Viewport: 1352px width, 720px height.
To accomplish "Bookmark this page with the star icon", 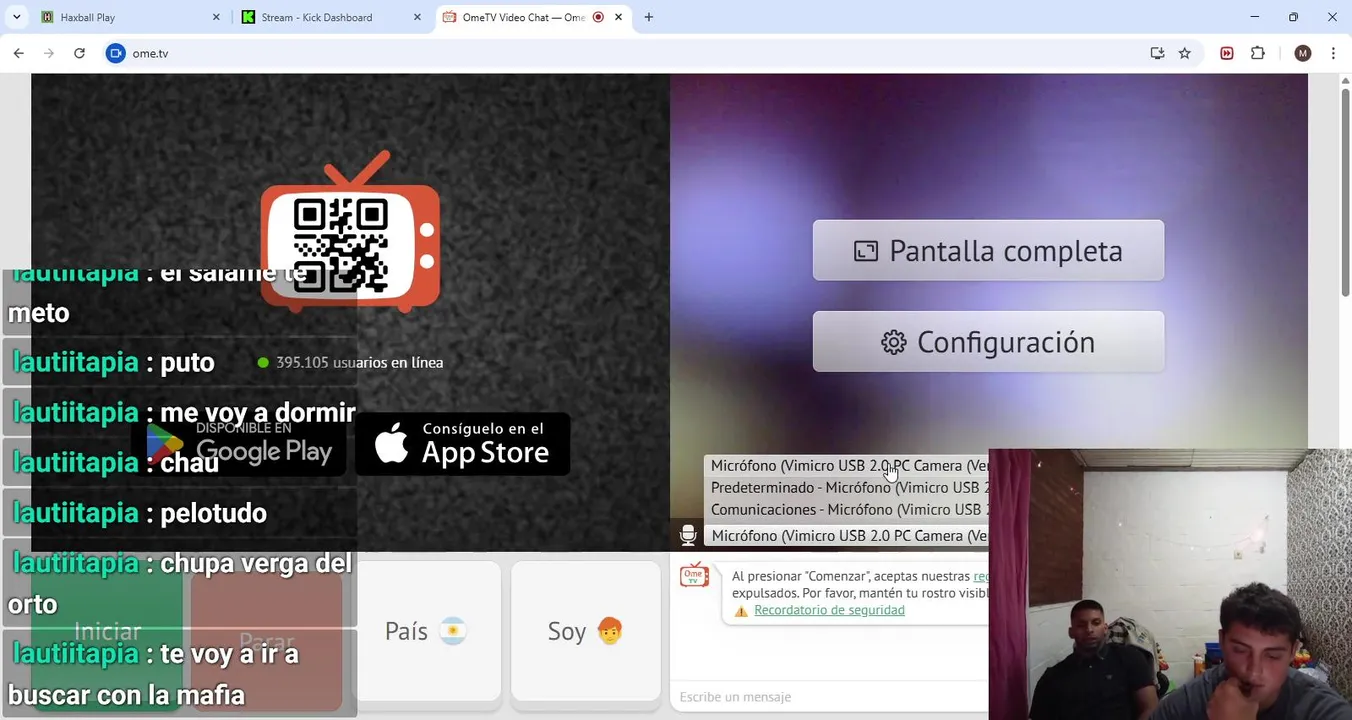I will click(1185, 53).
